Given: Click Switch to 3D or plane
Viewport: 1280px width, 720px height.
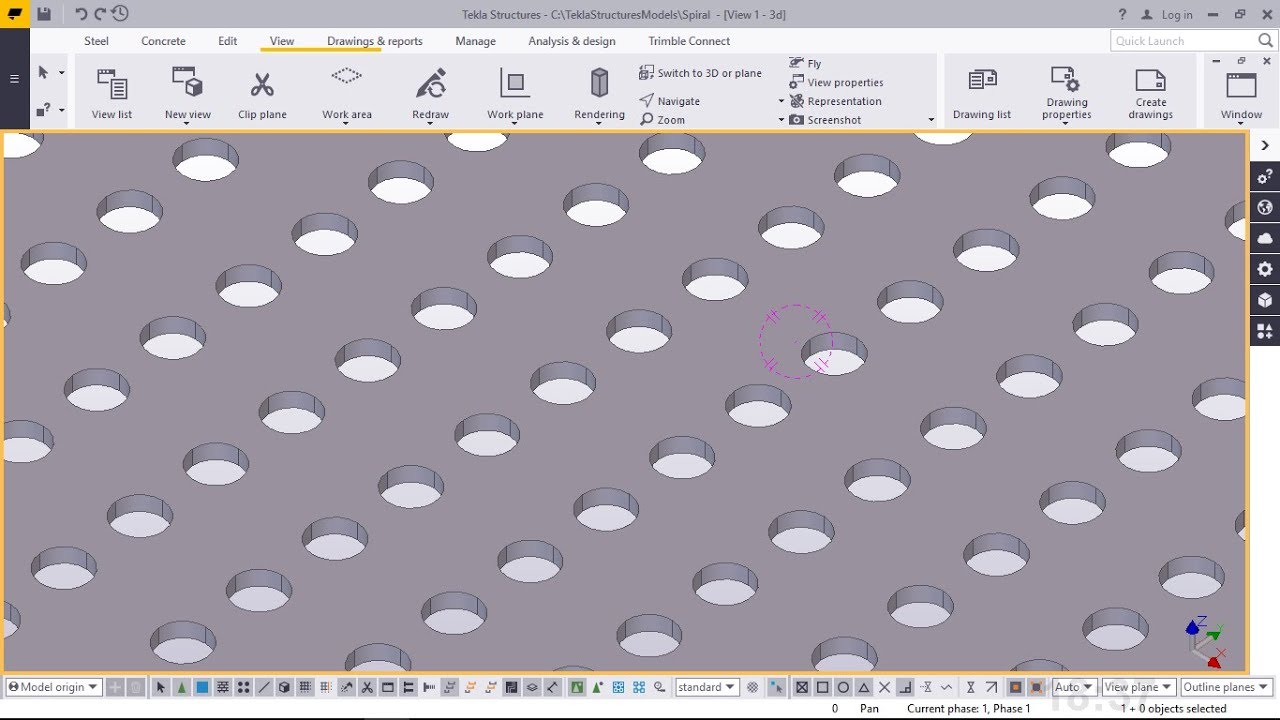Looking at the screenshot, I should 700,73.
